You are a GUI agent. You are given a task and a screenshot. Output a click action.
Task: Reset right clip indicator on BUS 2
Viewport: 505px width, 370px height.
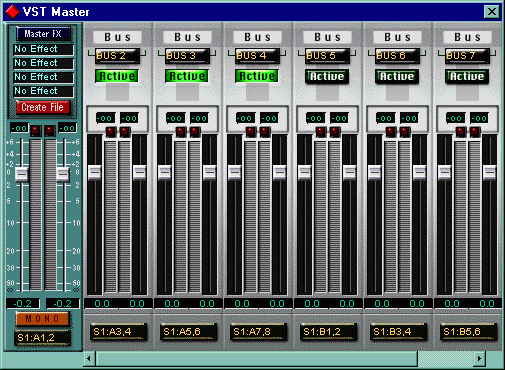tap(125, 132)
